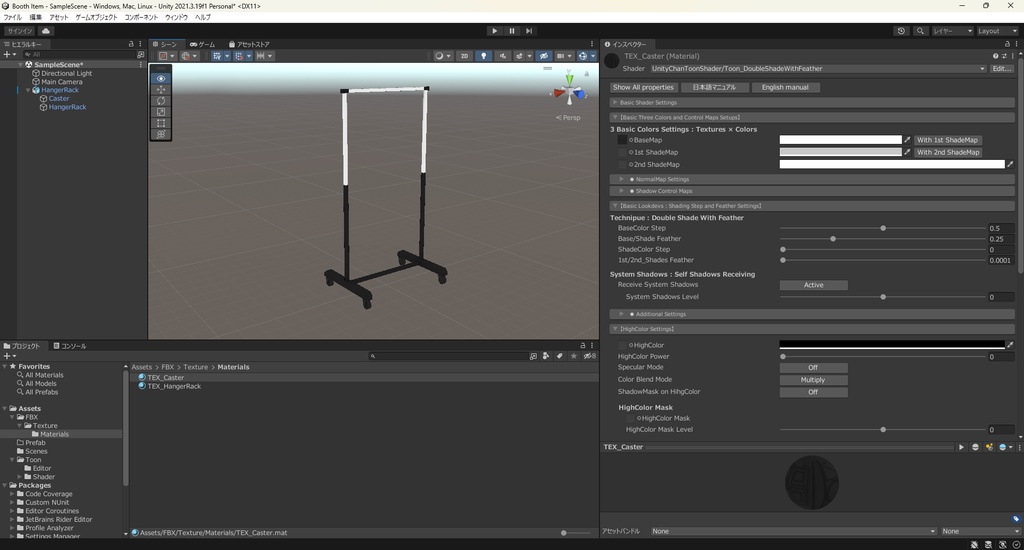The width and height of the screenshot is (1024, 550).
Task: Toggle the Receive System Shadows Active button
Action: click(813, 285)
